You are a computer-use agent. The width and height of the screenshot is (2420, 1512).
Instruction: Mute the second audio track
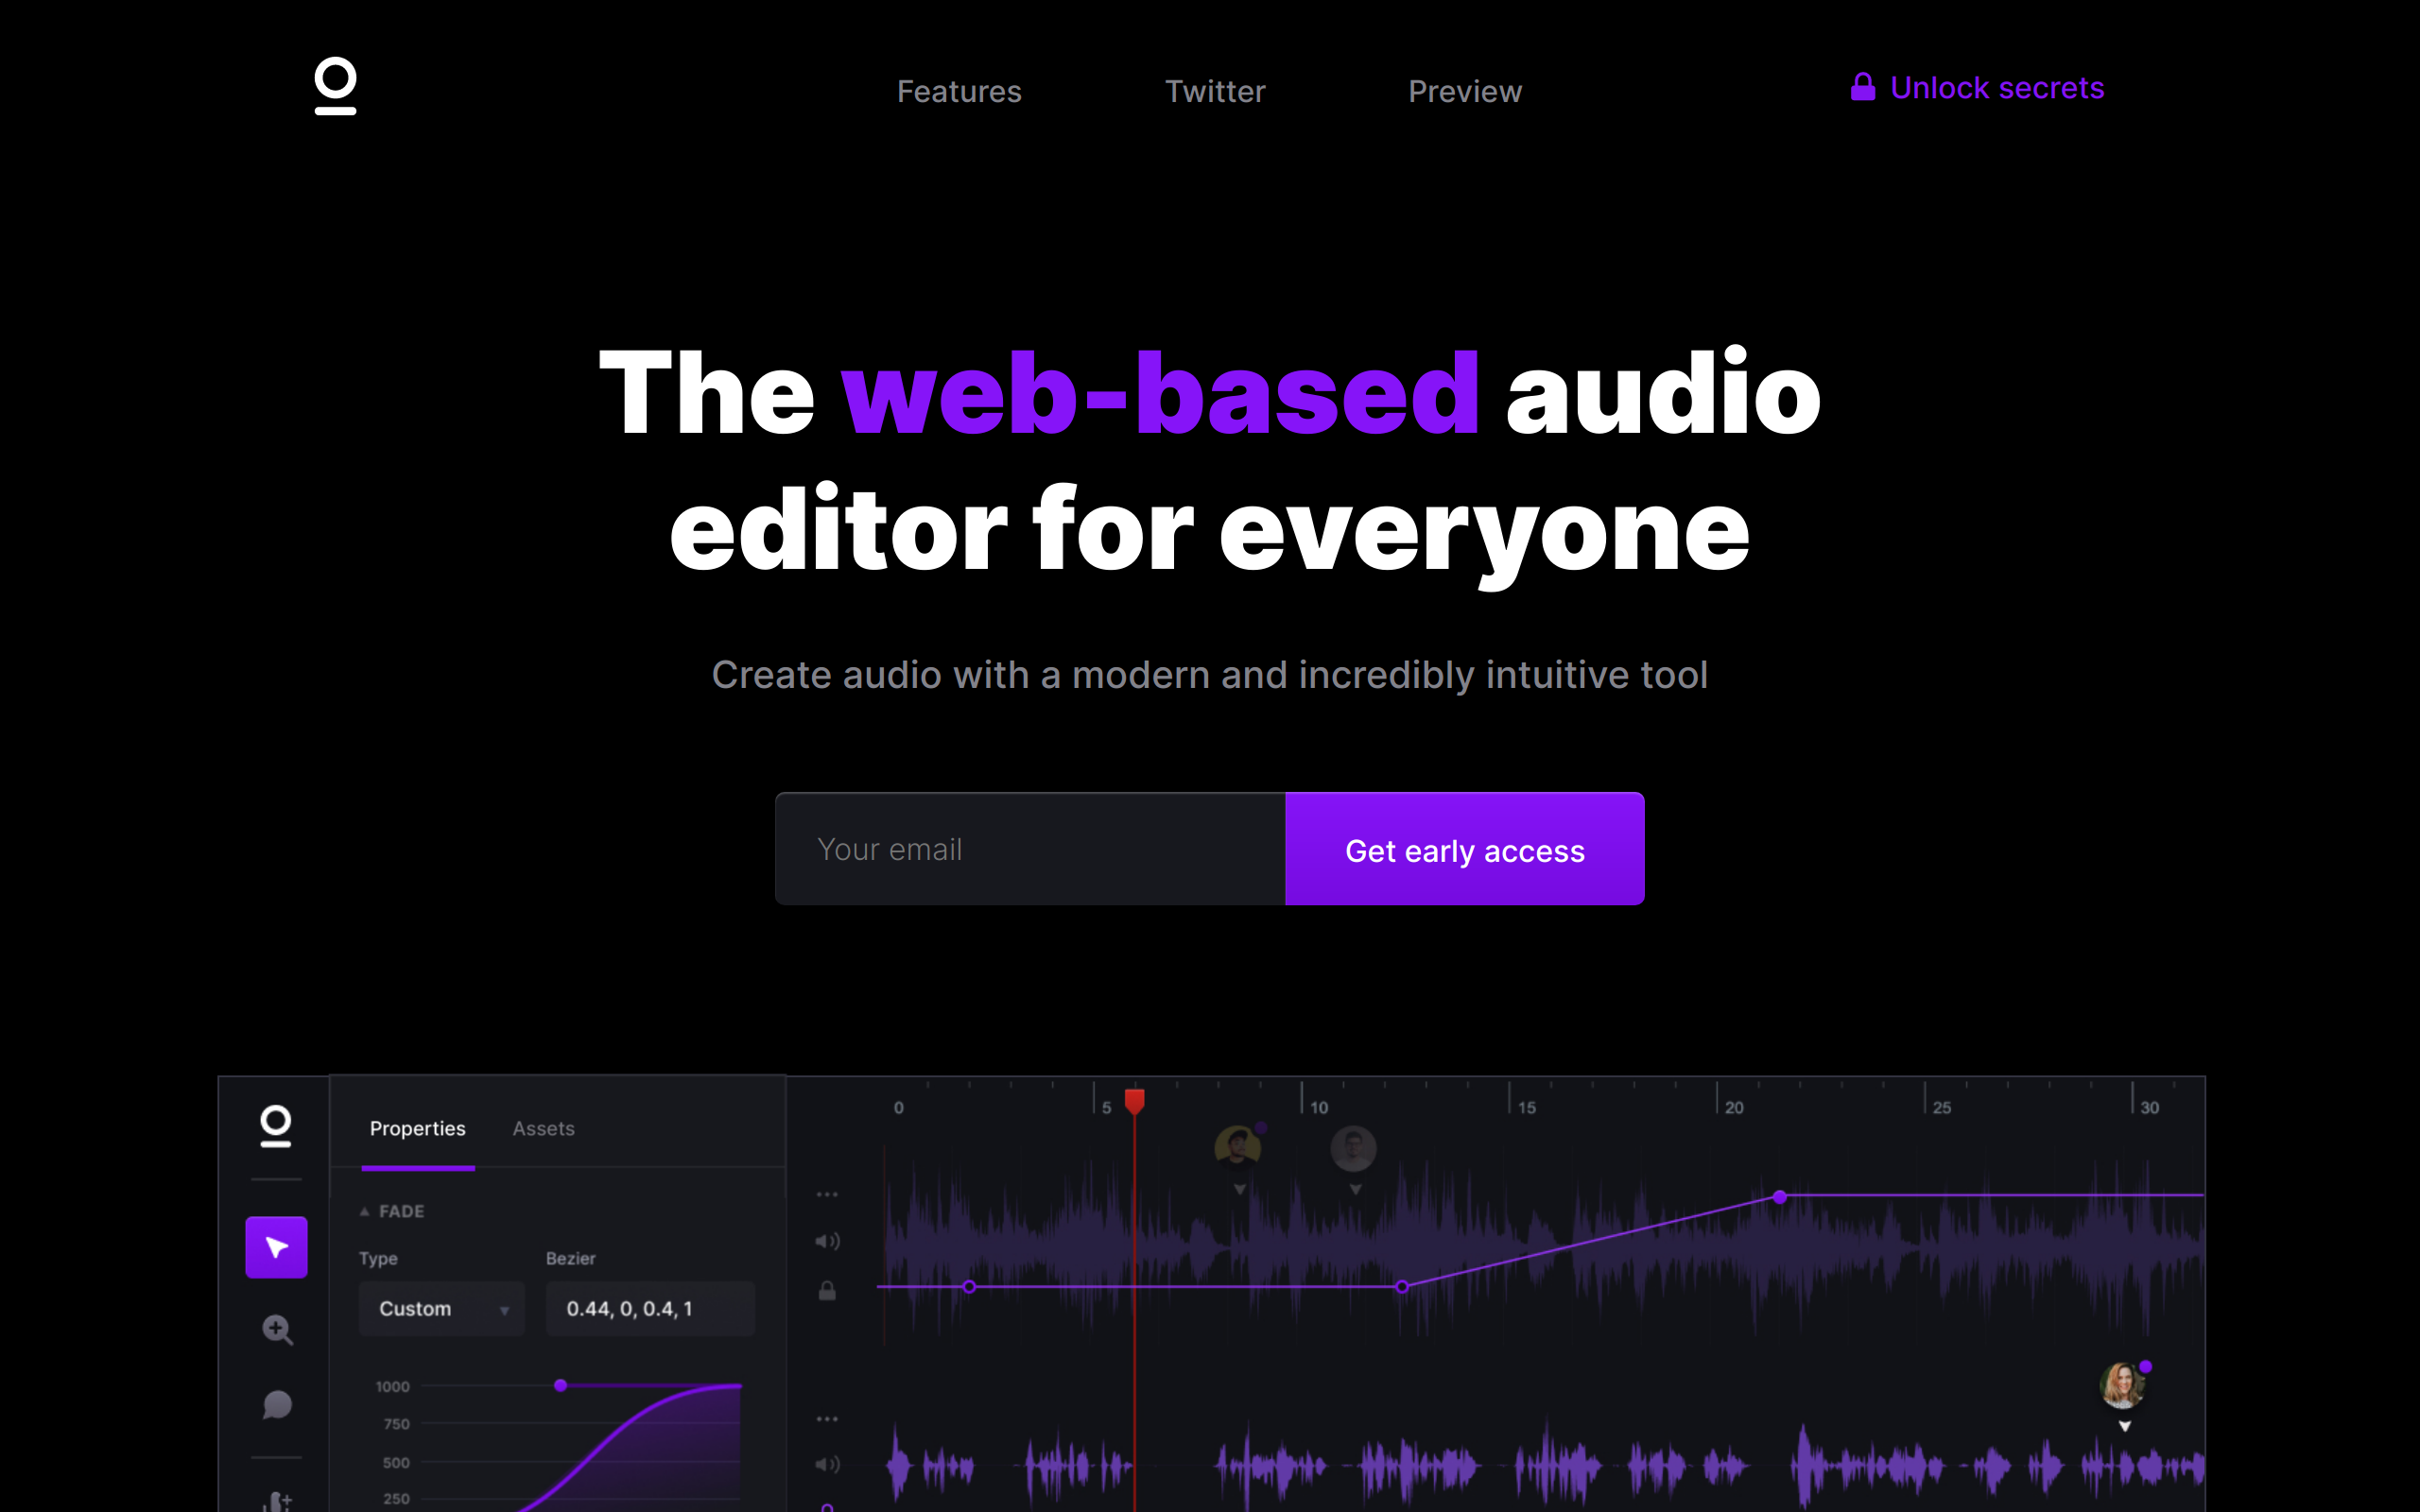tap(827, 1465)
